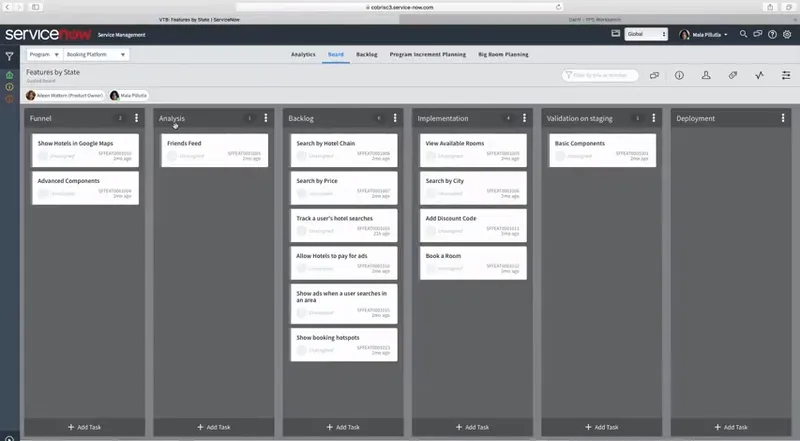Open the Basic Components card

(603, 150)
